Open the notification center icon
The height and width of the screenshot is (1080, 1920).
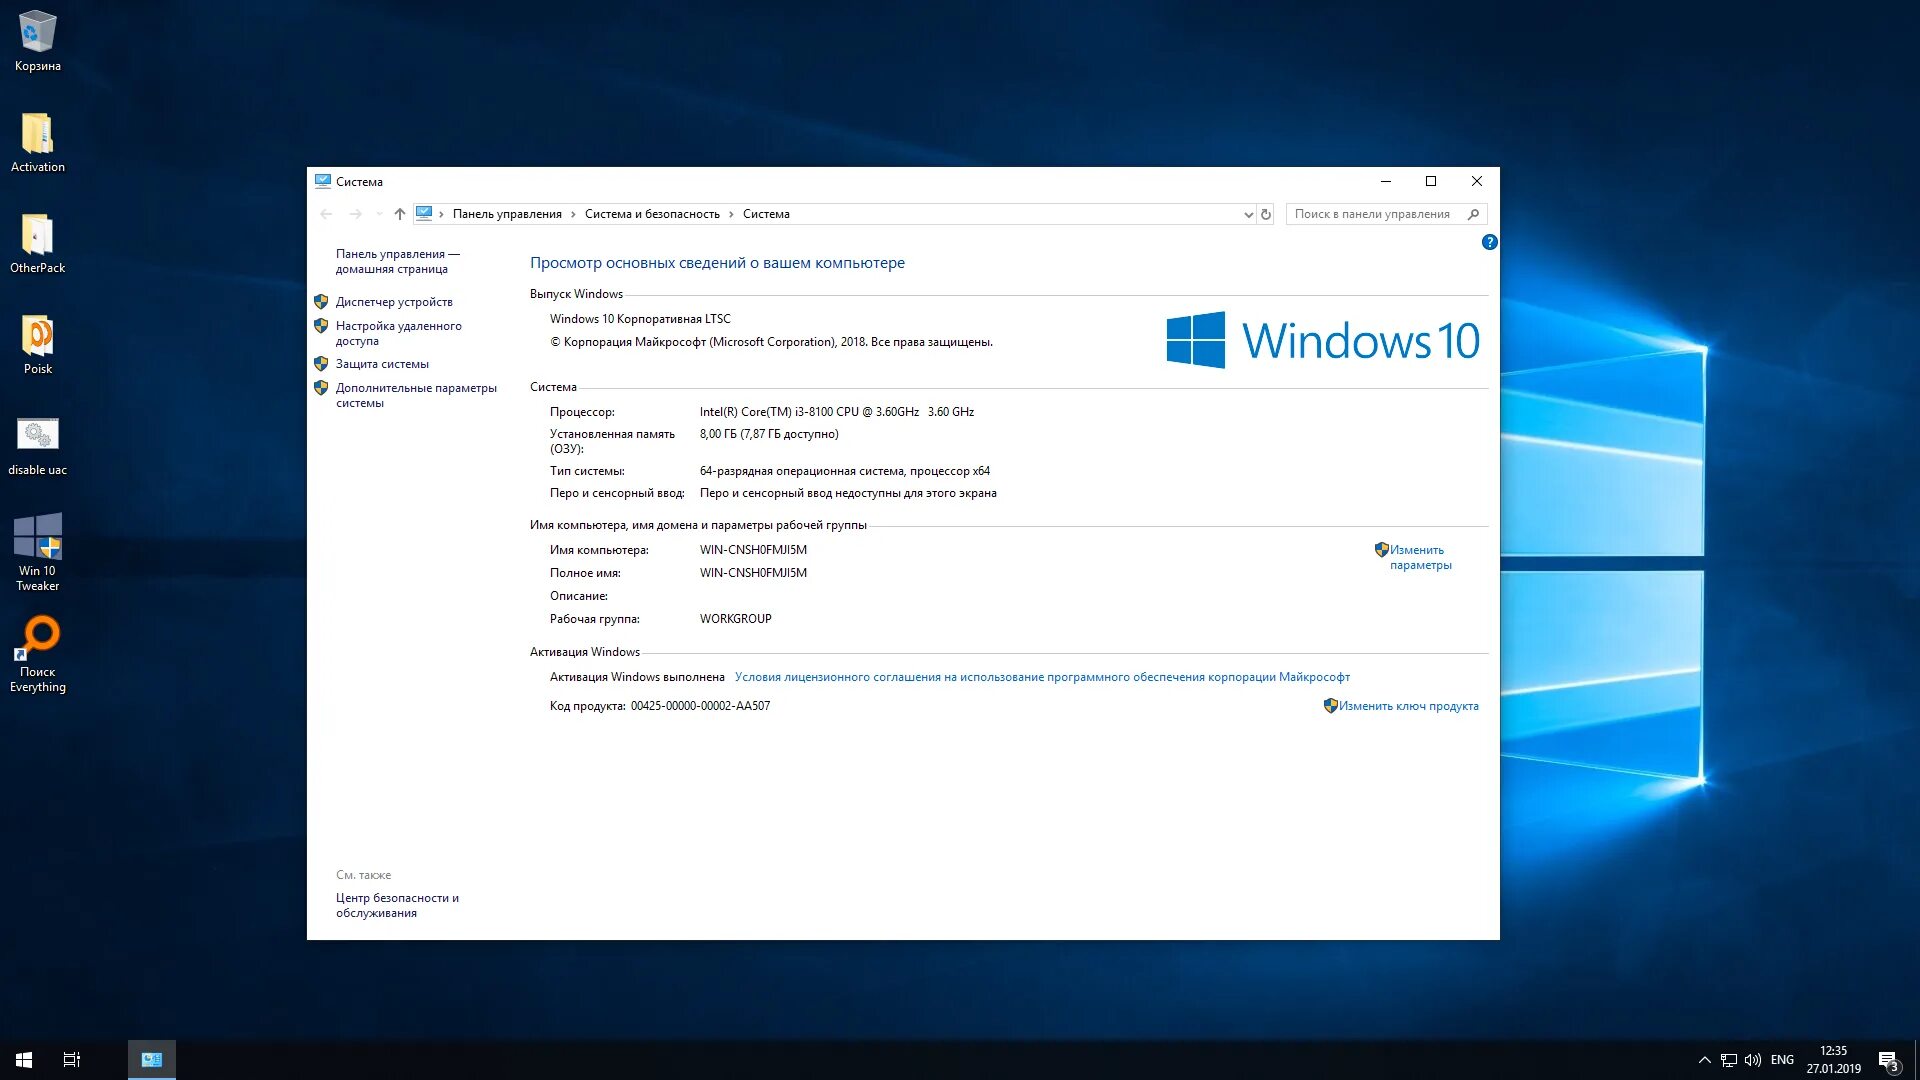(1888, 1060)
